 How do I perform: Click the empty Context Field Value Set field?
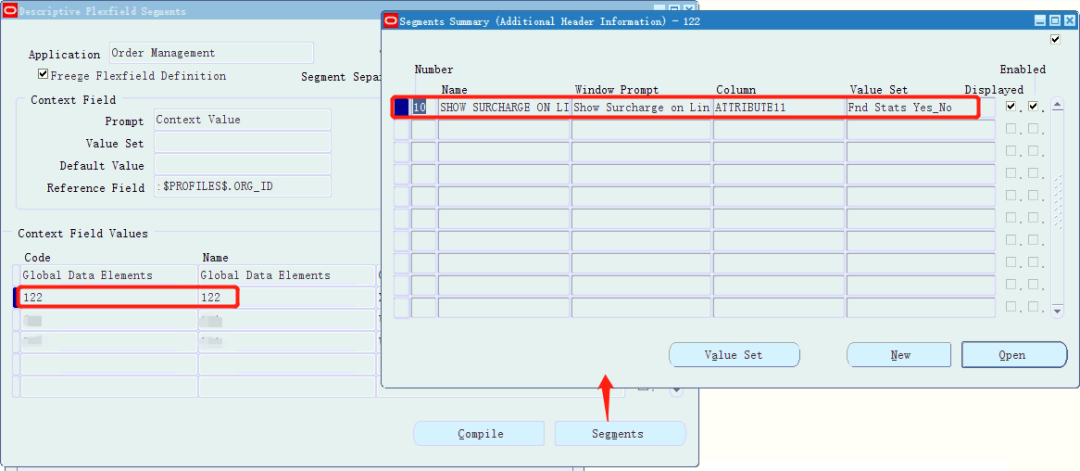tap(242, 142)
